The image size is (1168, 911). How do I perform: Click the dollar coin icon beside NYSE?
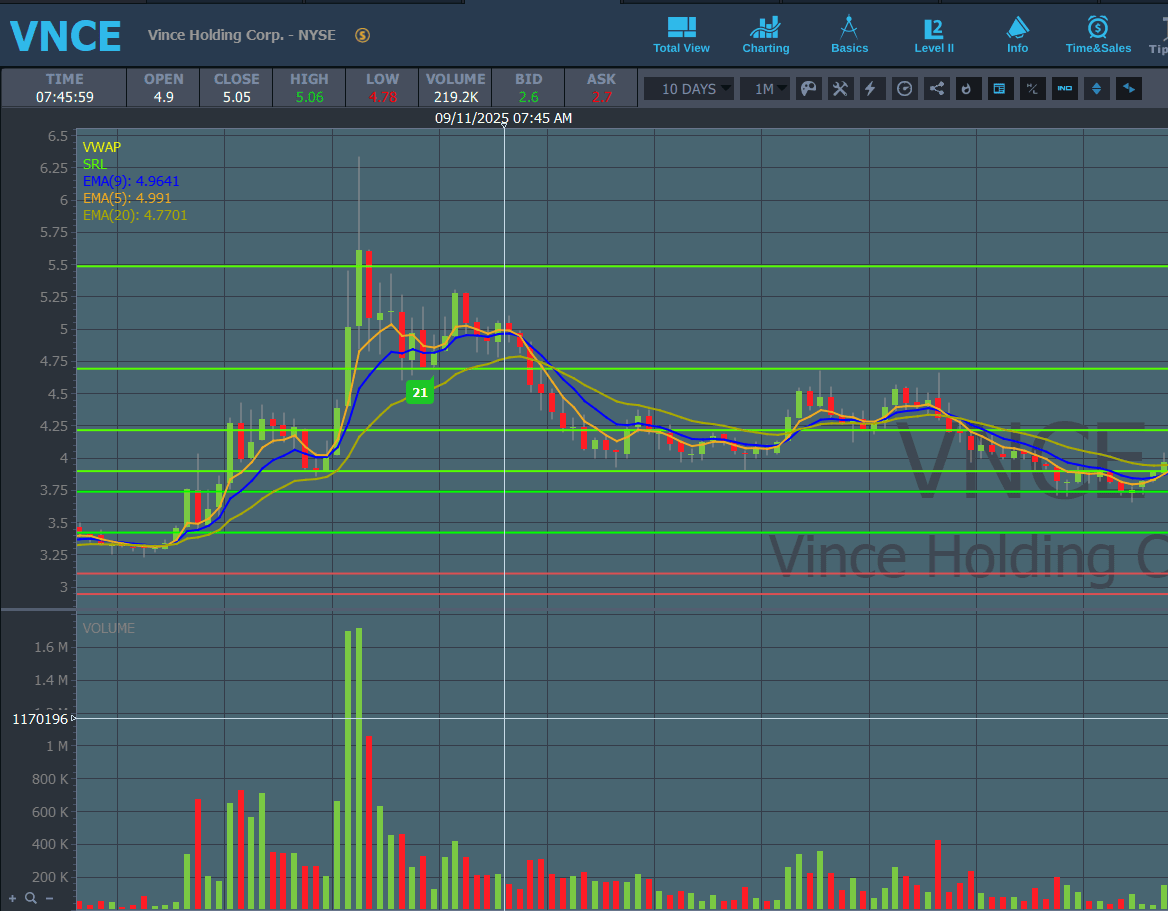point(362,35)
